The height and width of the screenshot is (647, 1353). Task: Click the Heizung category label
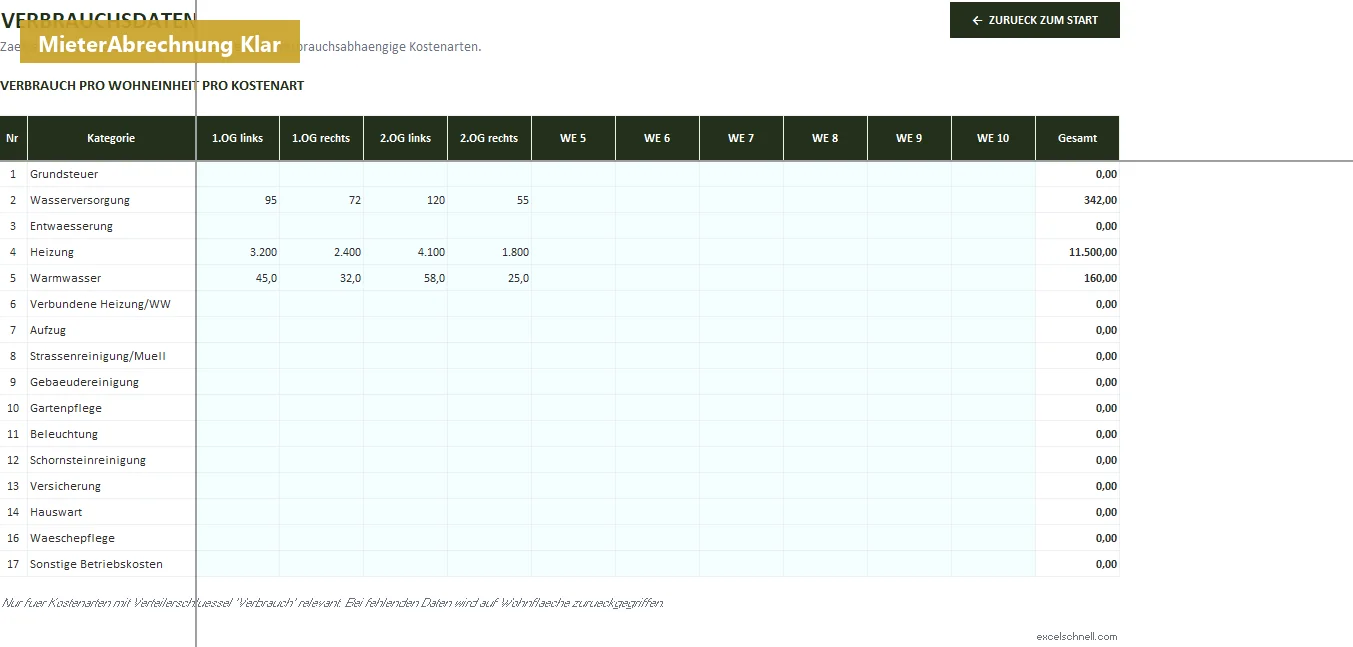[52, 252]
